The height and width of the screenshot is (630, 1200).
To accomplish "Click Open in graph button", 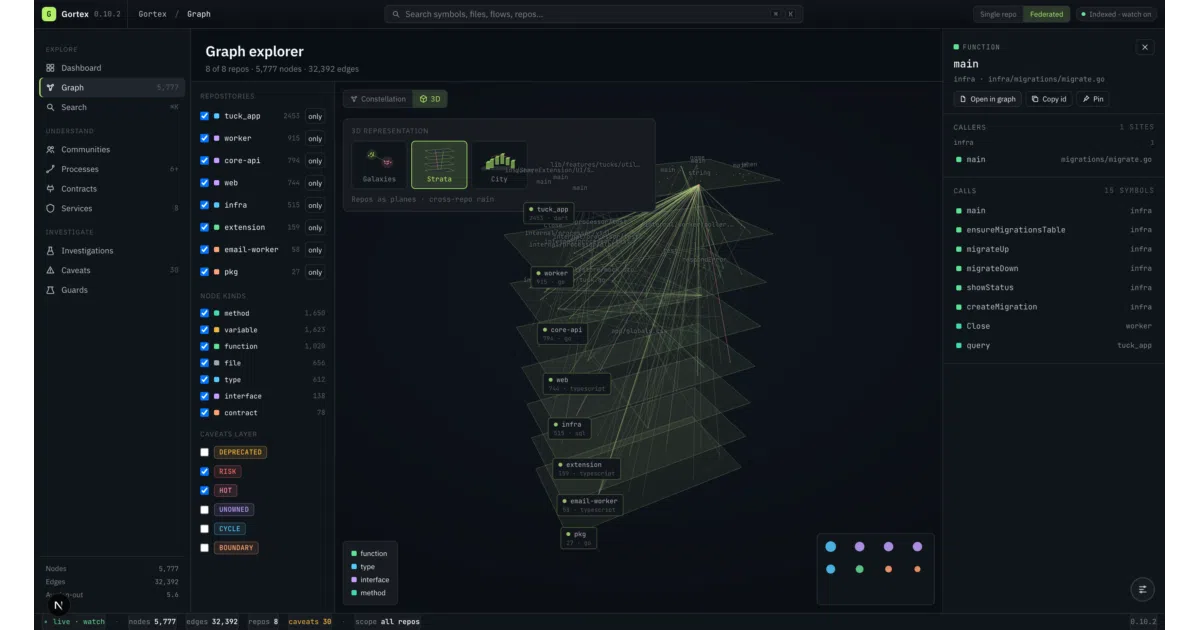I will click(987, 99).
